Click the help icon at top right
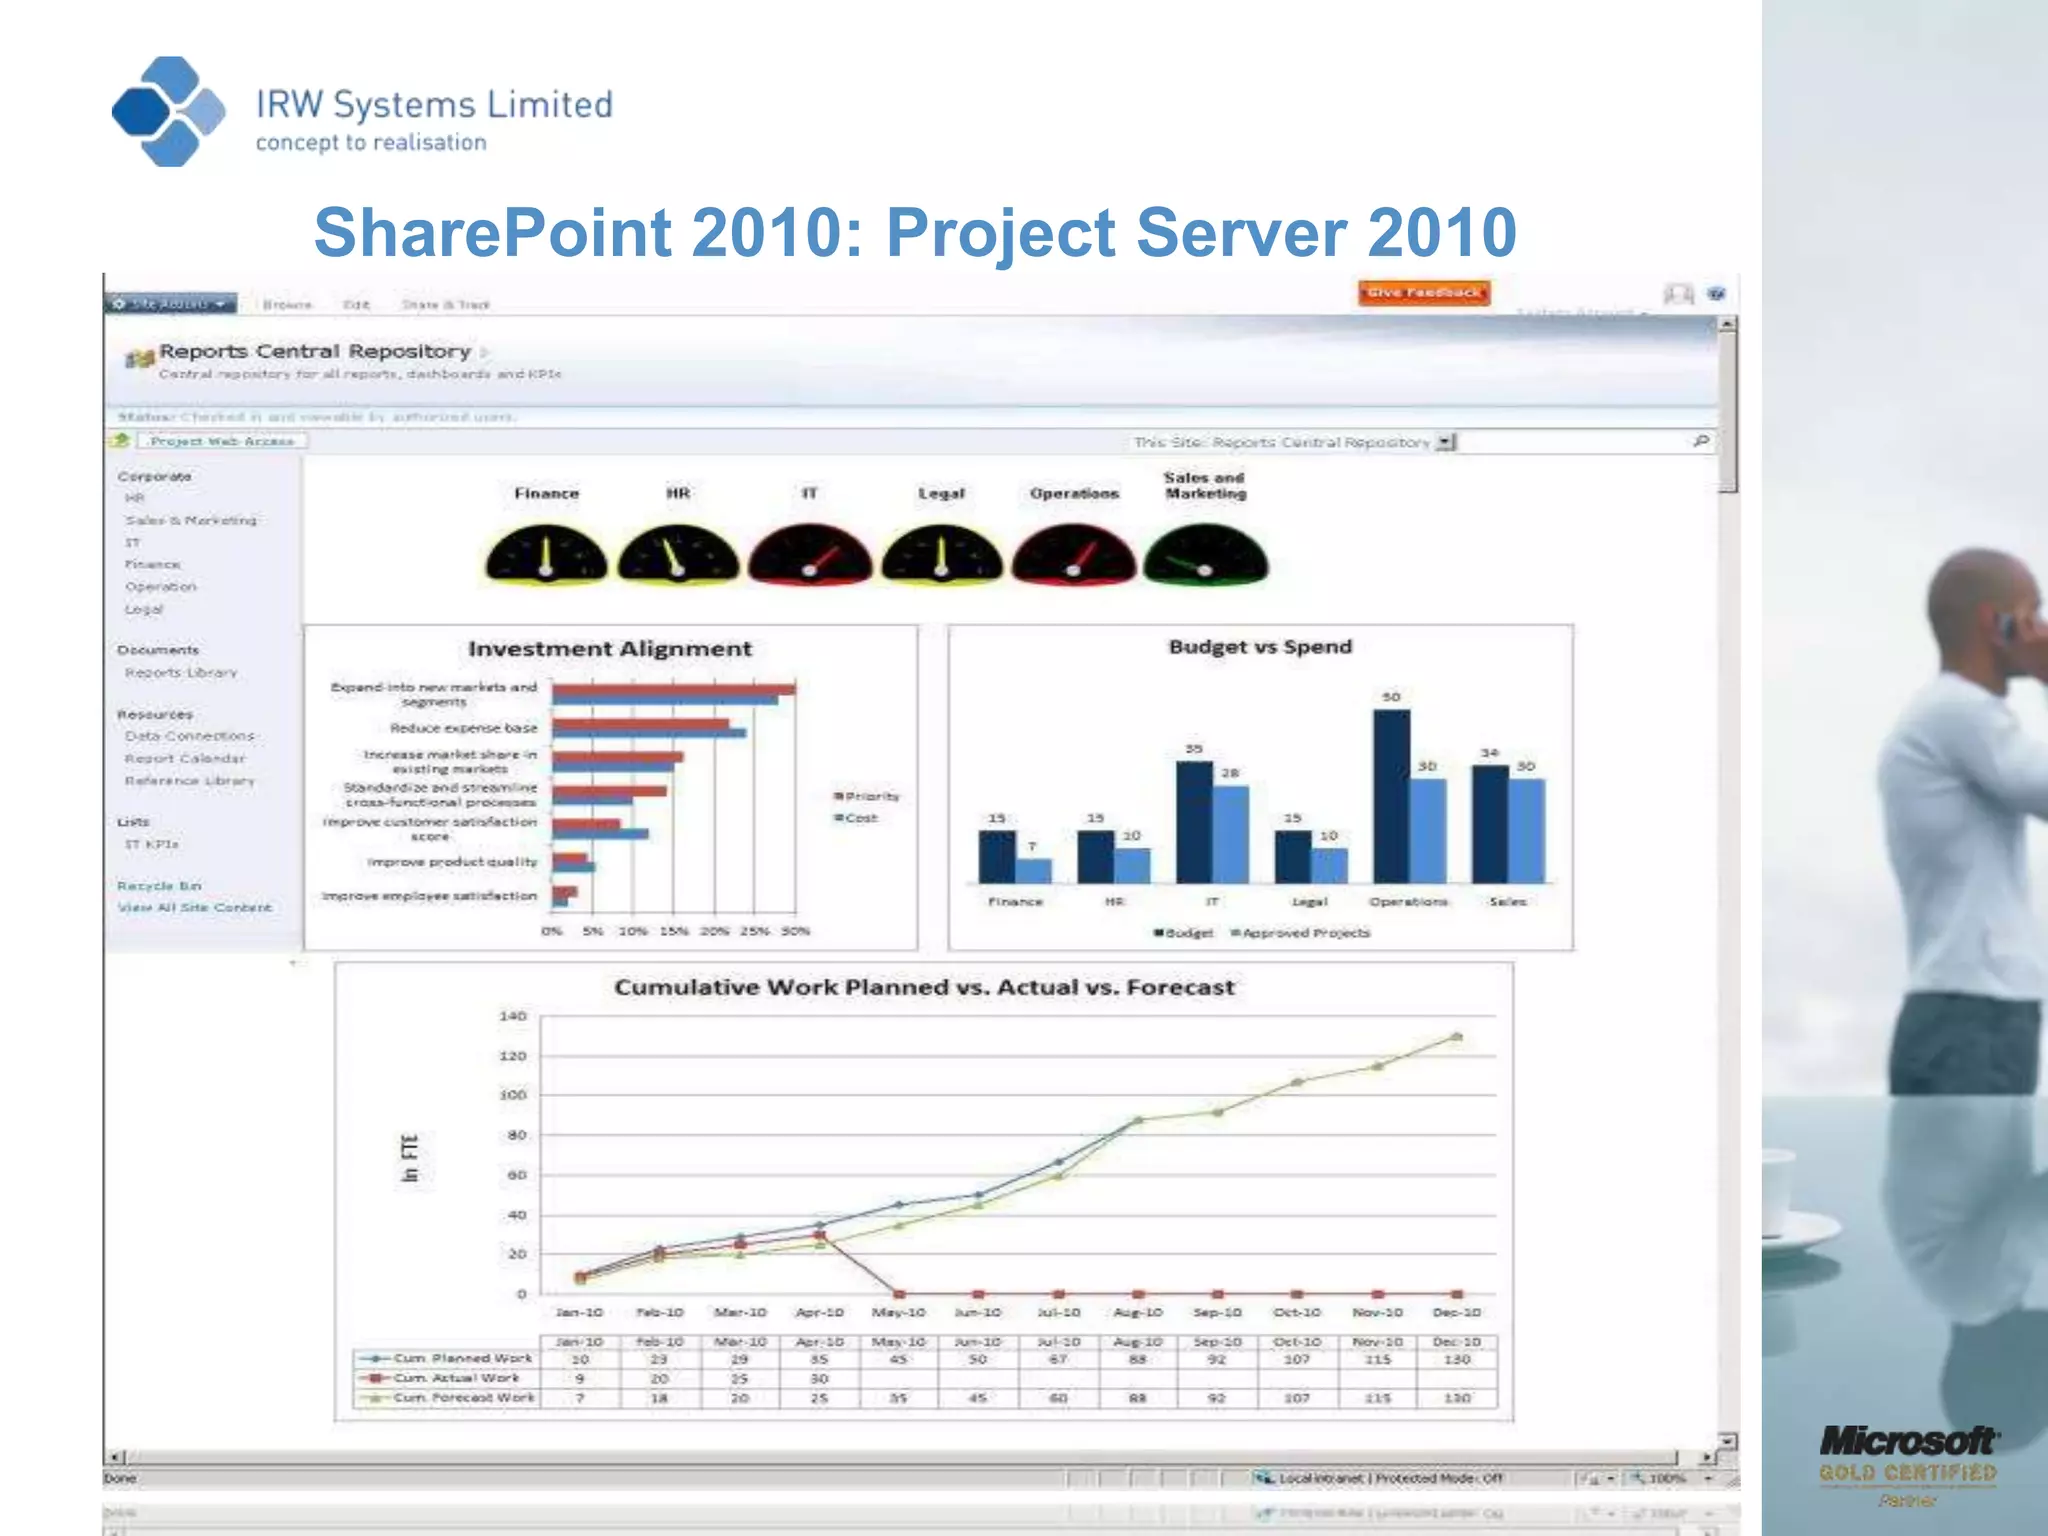2048x1536 pixels. click(x=1716, y=293)
